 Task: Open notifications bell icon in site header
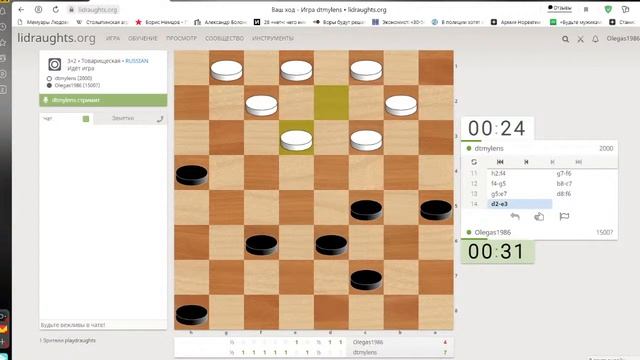pos(596,39)
